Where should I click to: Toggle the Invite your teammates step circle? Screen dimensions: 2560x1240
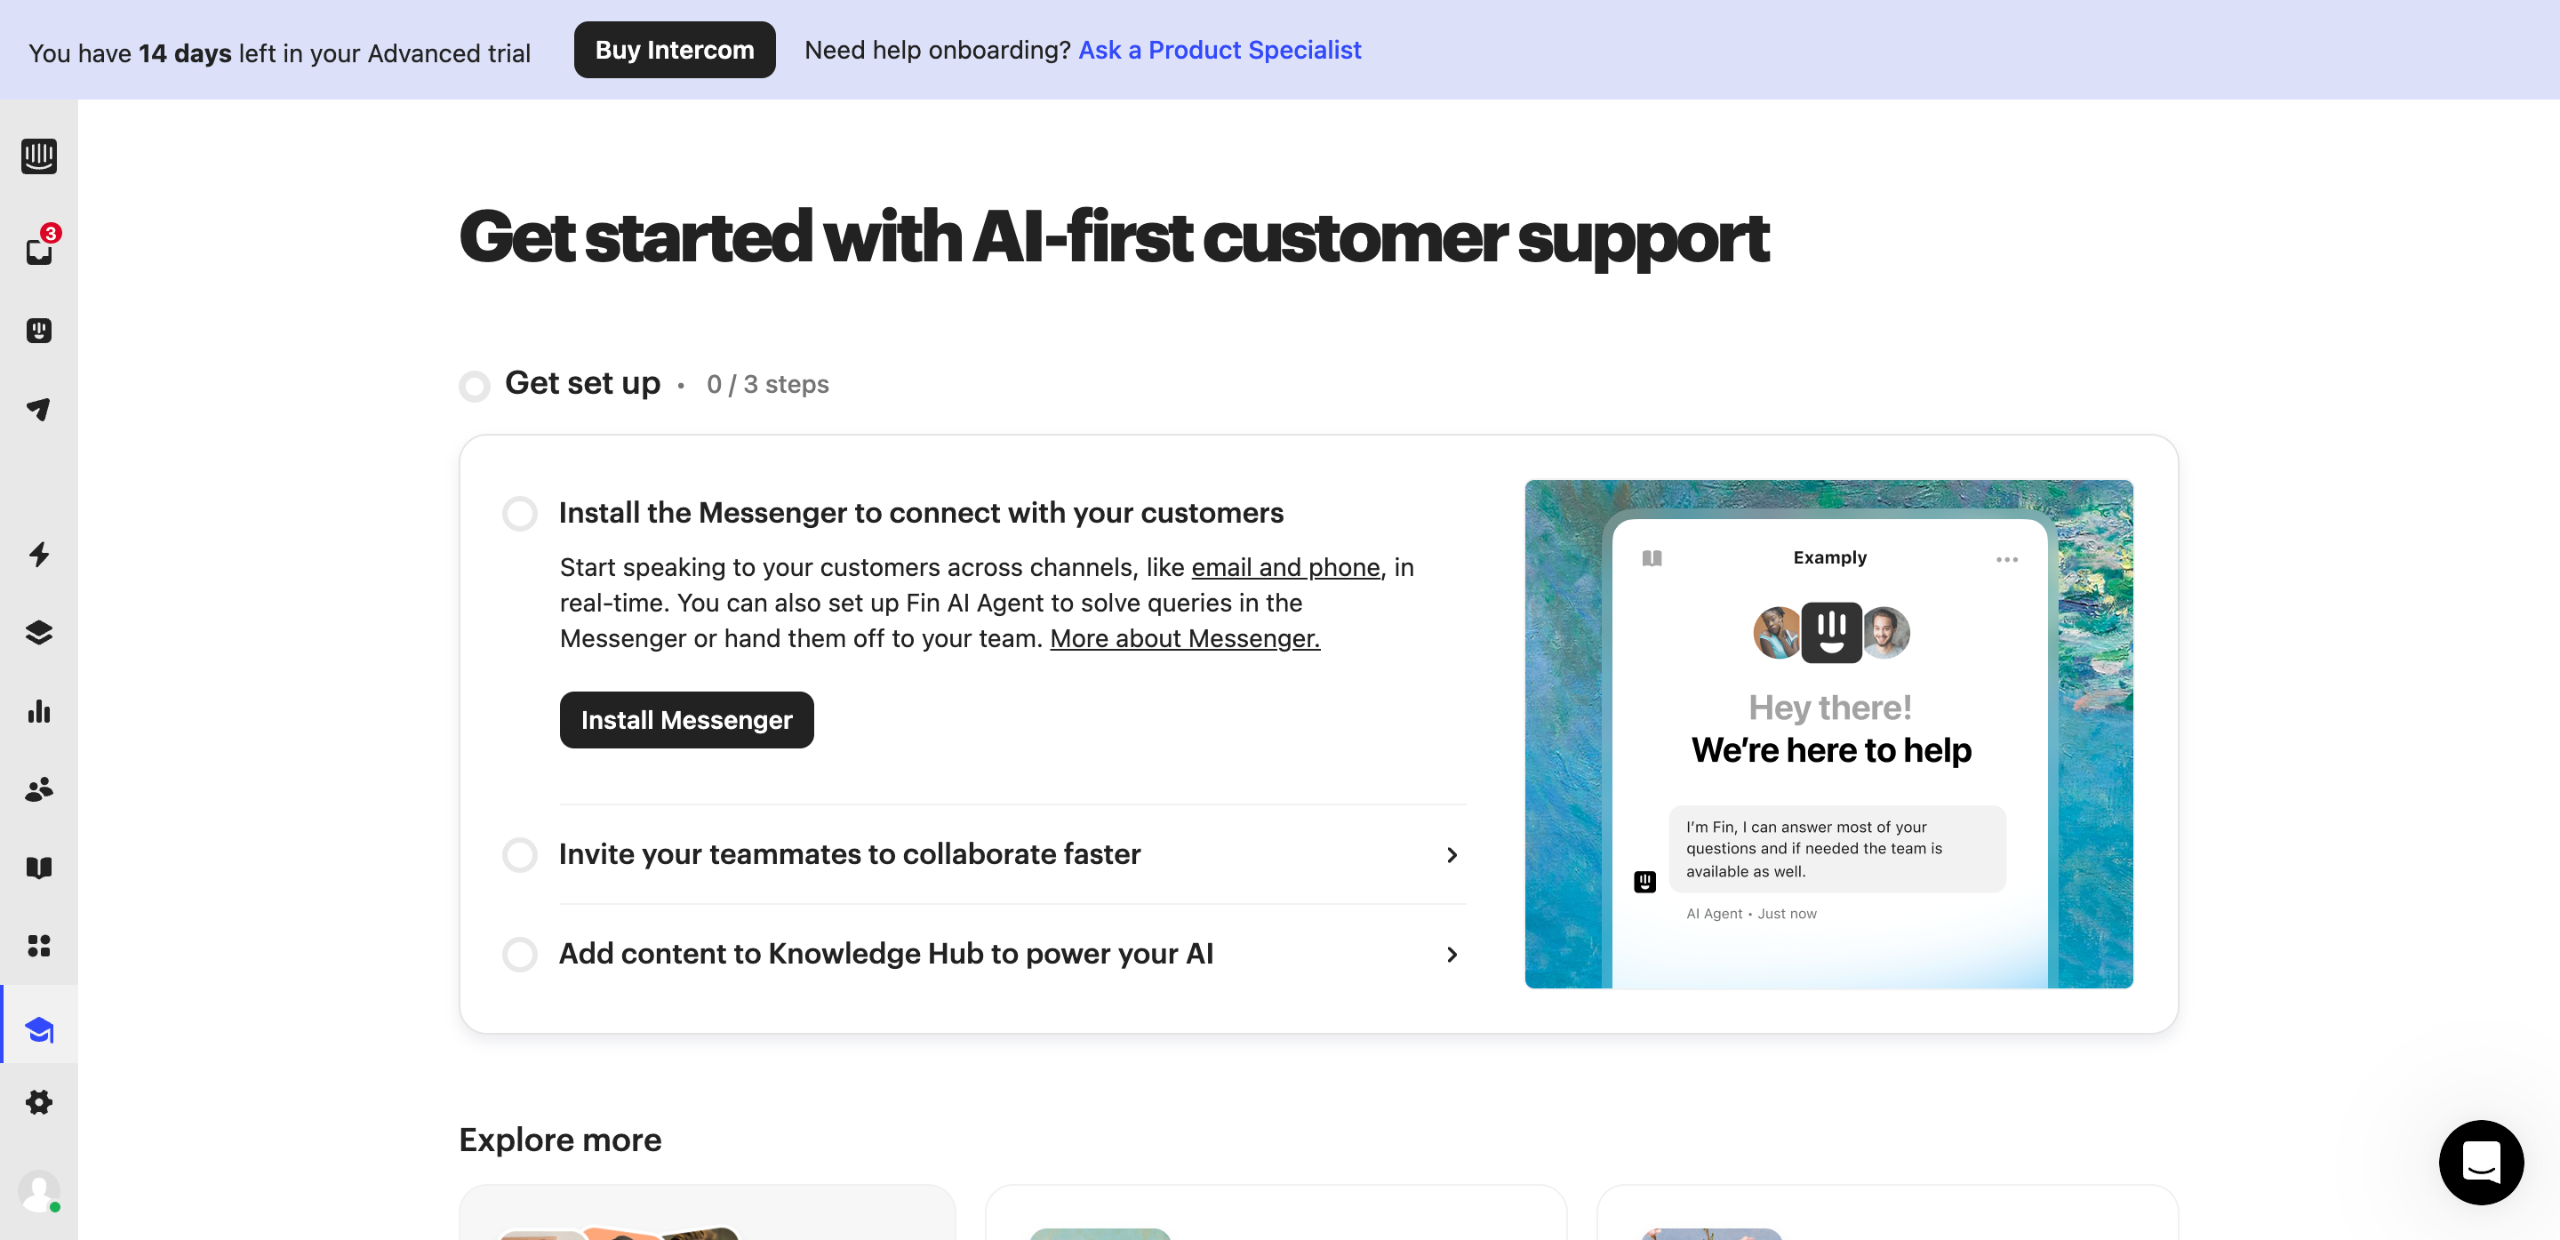tap(520, 855)
